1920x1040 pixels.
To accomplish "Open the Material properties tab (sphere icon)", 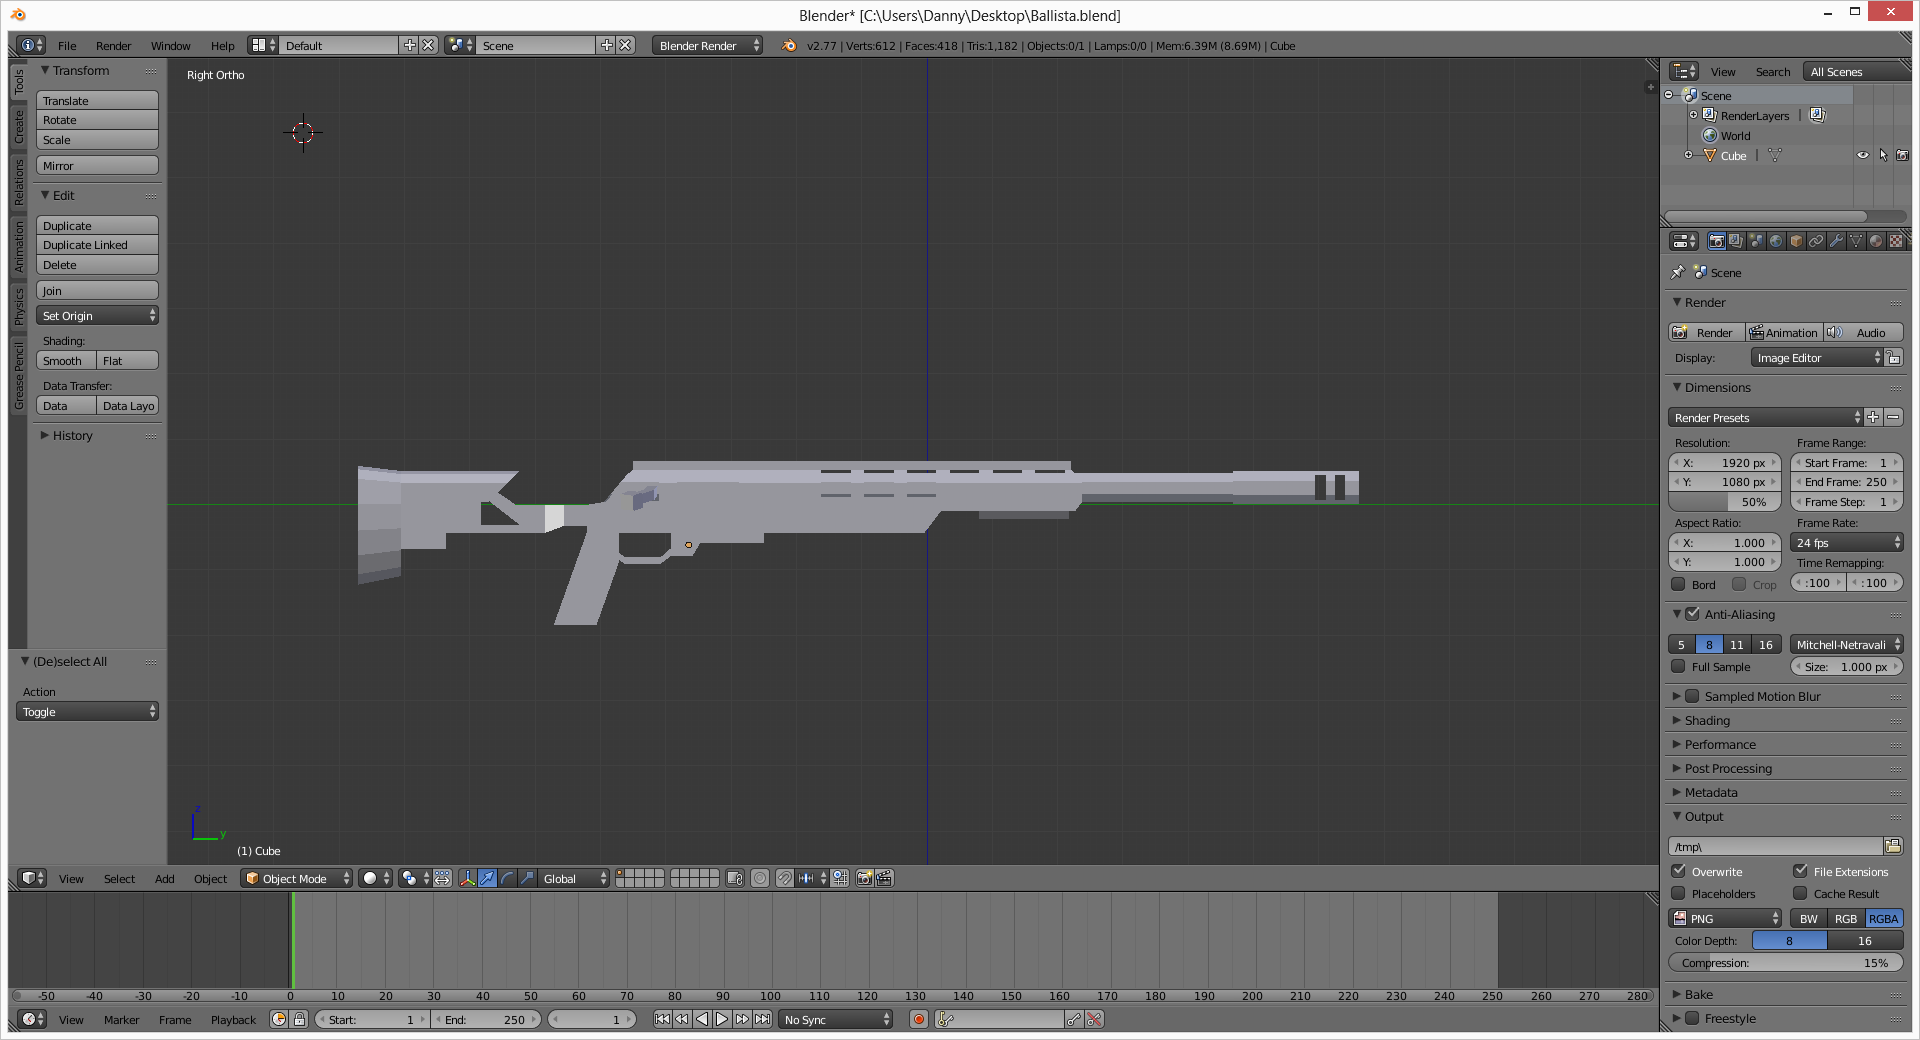I will click(x=1876, y=241).
